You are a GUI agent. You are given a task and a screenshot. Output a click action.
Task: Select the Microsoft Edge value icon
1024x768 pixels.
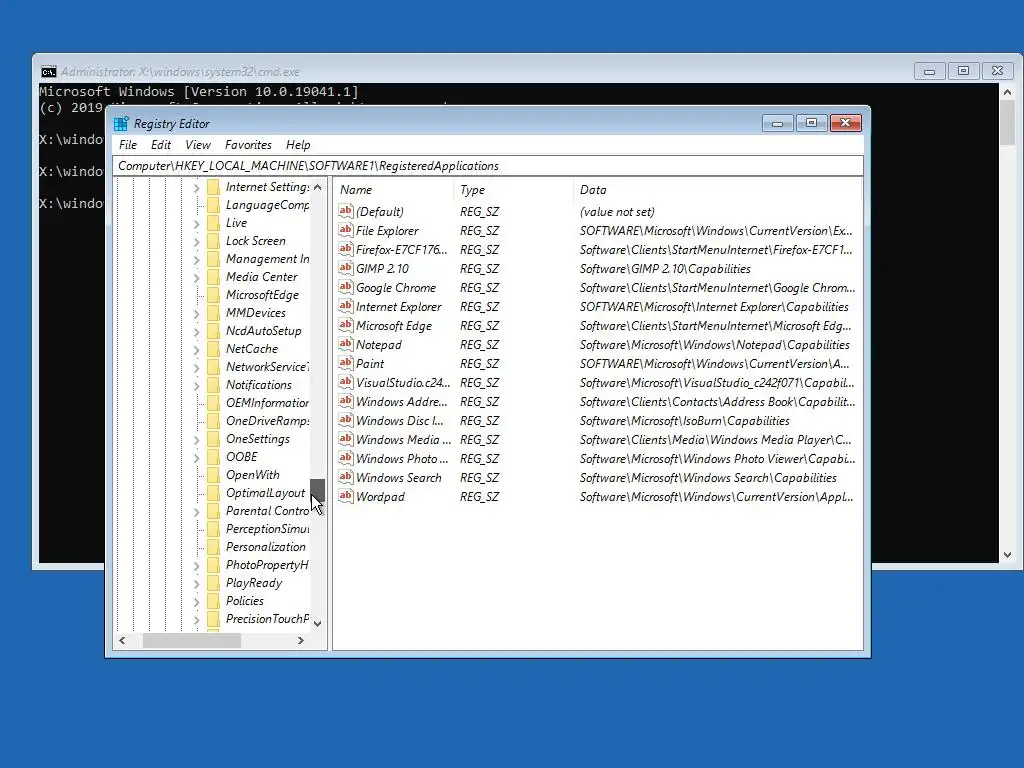click(345, 325)
